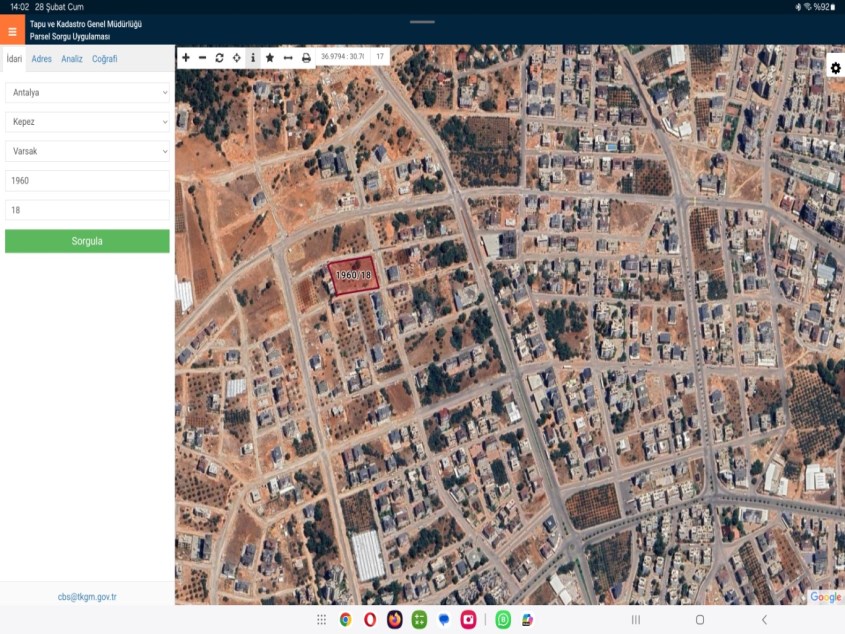845x634 pixels.
Task: Expand the Antalya province dropdown
Action: (87, 93)
